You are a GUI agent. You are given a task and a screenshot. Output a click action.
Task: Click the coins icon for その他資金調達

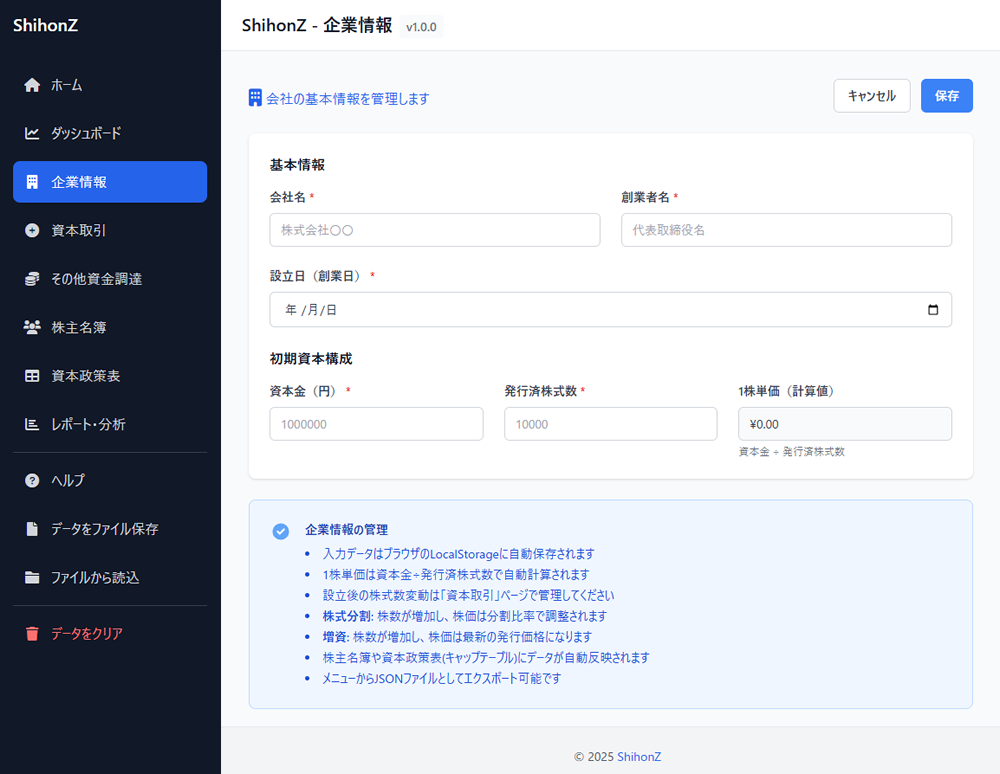(32, 279)
